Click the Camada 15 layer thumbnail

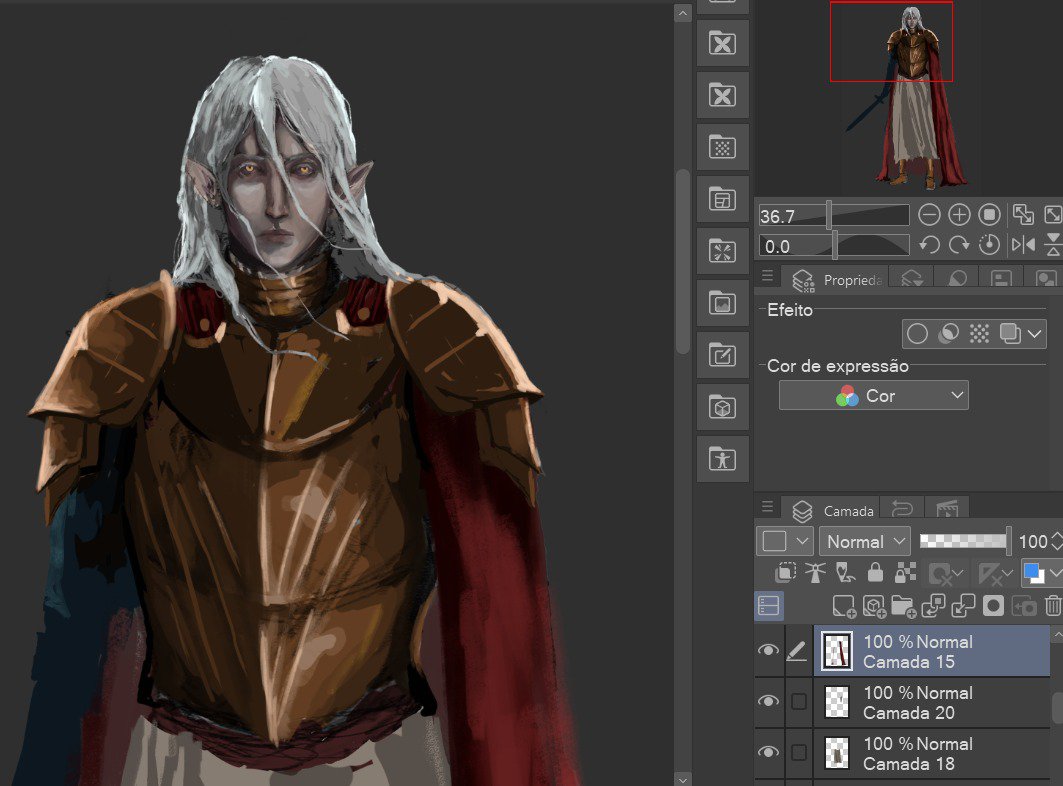(837, 651)
